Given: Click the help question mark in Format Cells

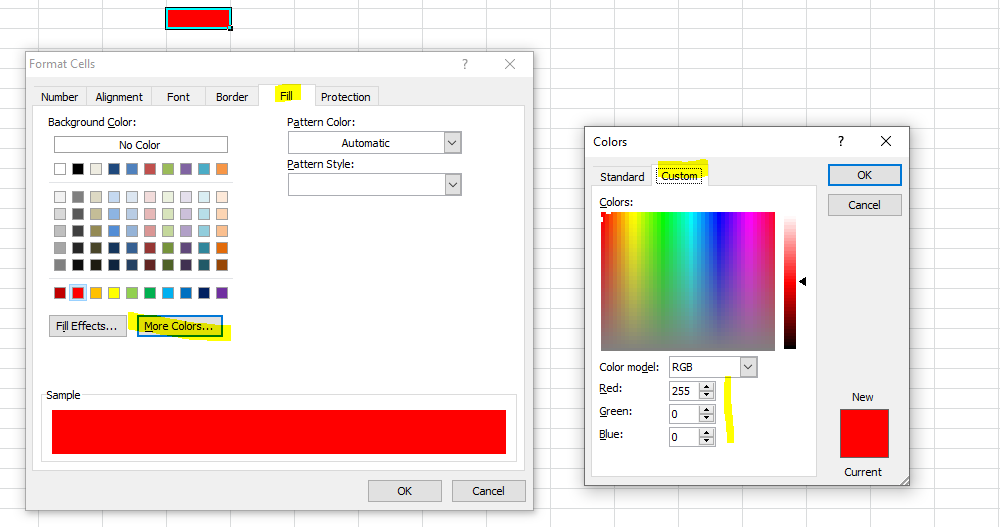Looking at the screenshot, I should tap(464, 64).
